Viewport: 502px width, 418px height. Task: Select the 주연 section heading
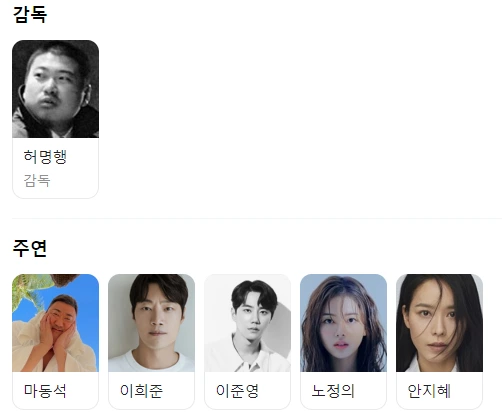pos(30,248)
